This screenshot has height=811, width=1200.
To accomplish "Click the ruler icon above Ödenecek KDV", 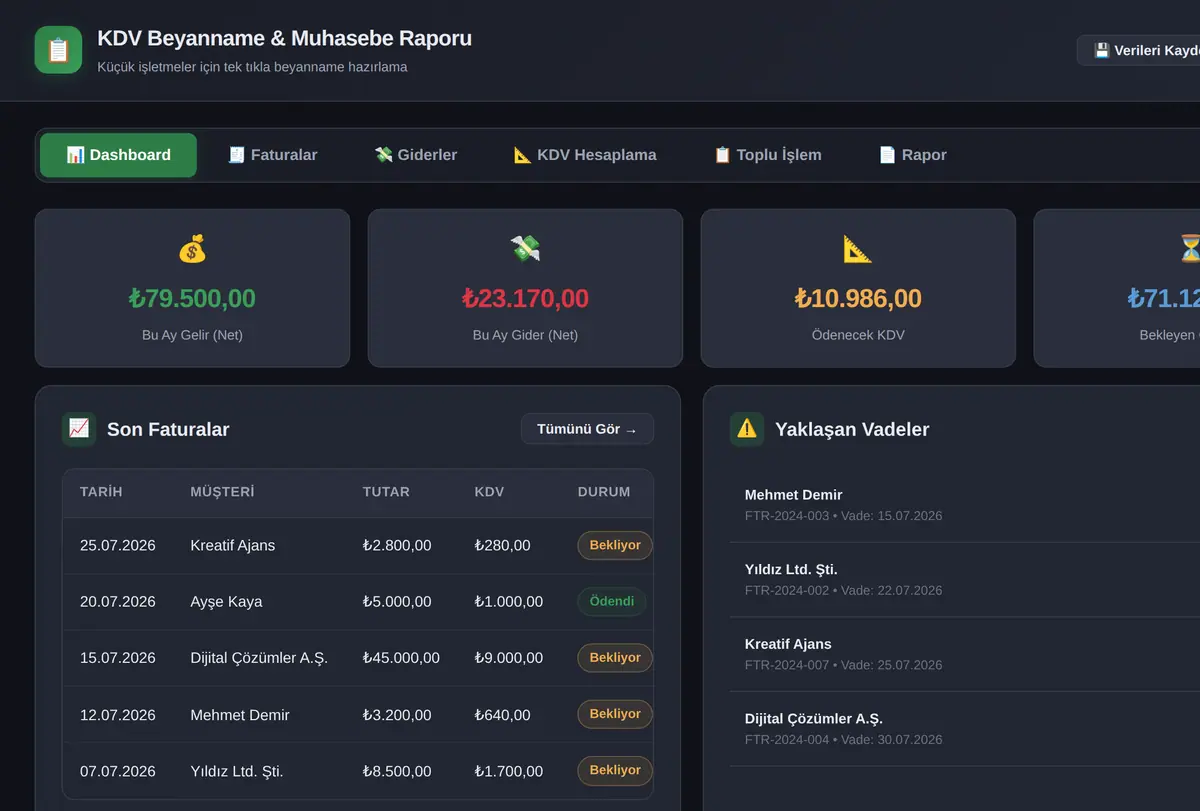I will click(x=858, y=249).
